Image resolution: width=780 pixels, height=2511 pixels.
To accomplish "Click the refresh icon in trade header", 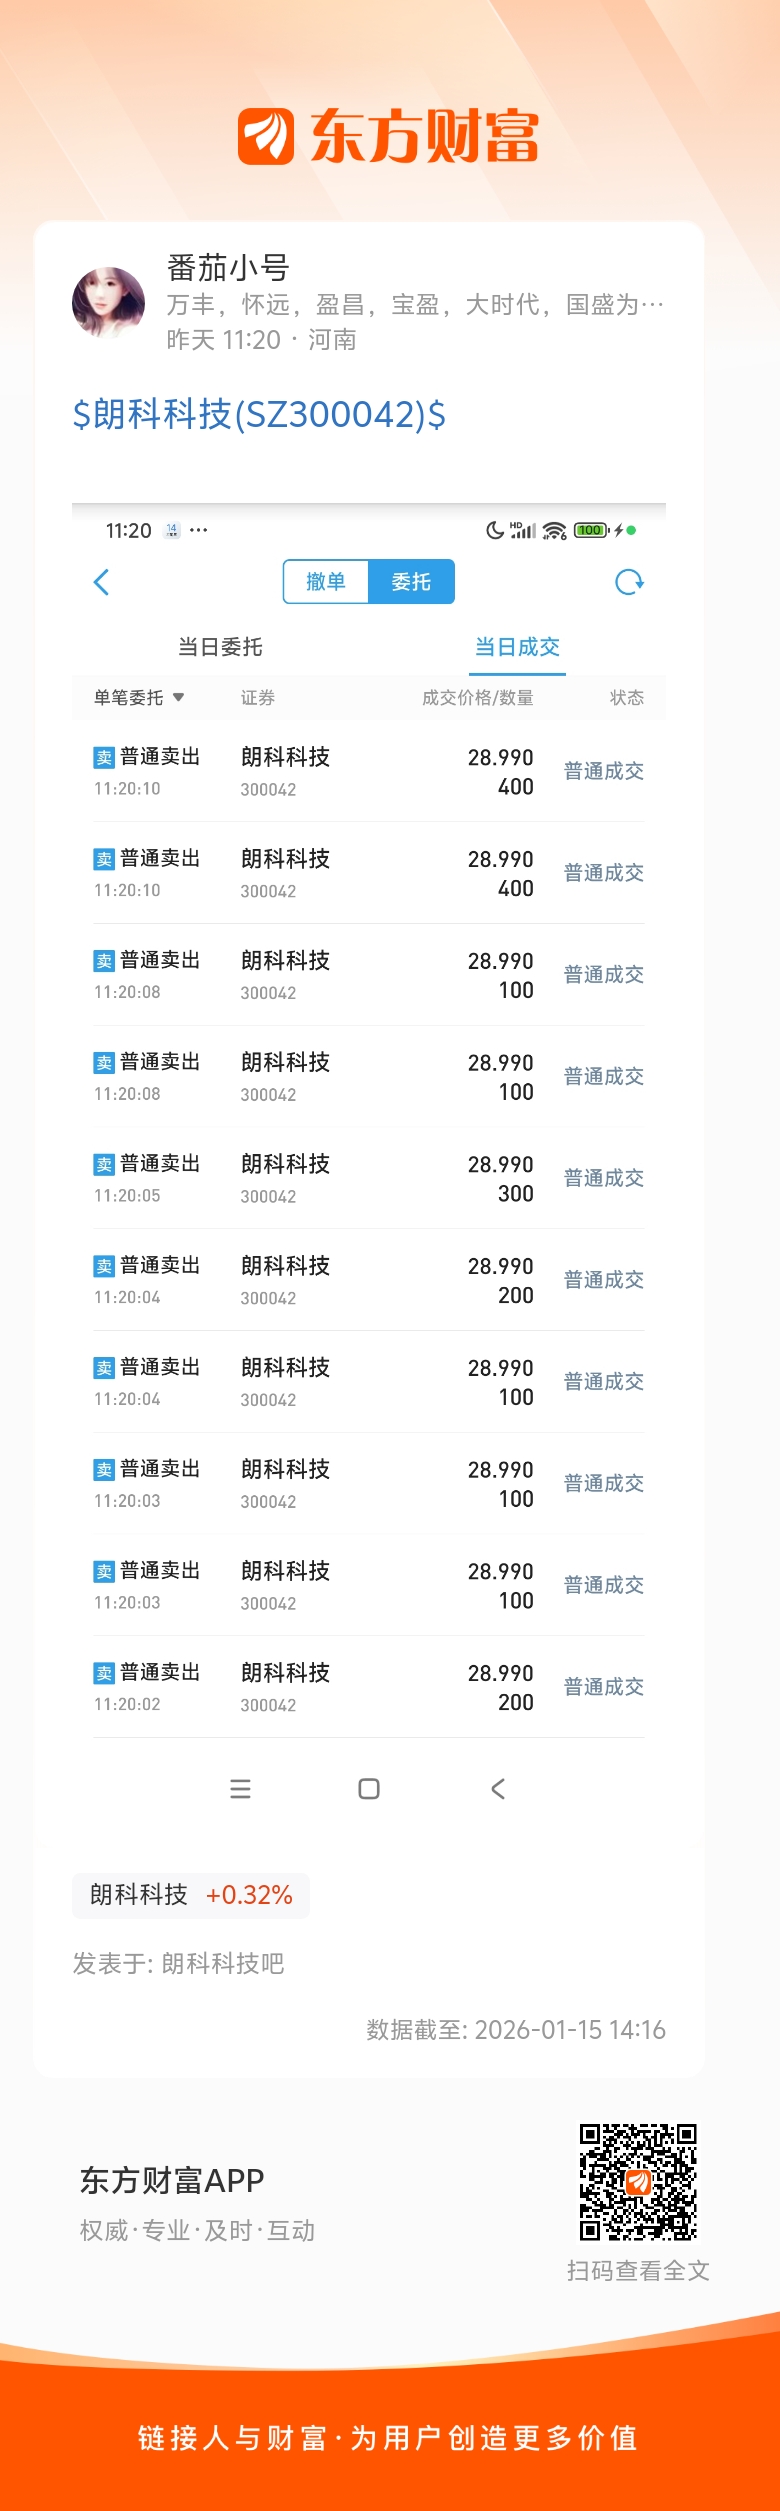I will coord(629,582).
